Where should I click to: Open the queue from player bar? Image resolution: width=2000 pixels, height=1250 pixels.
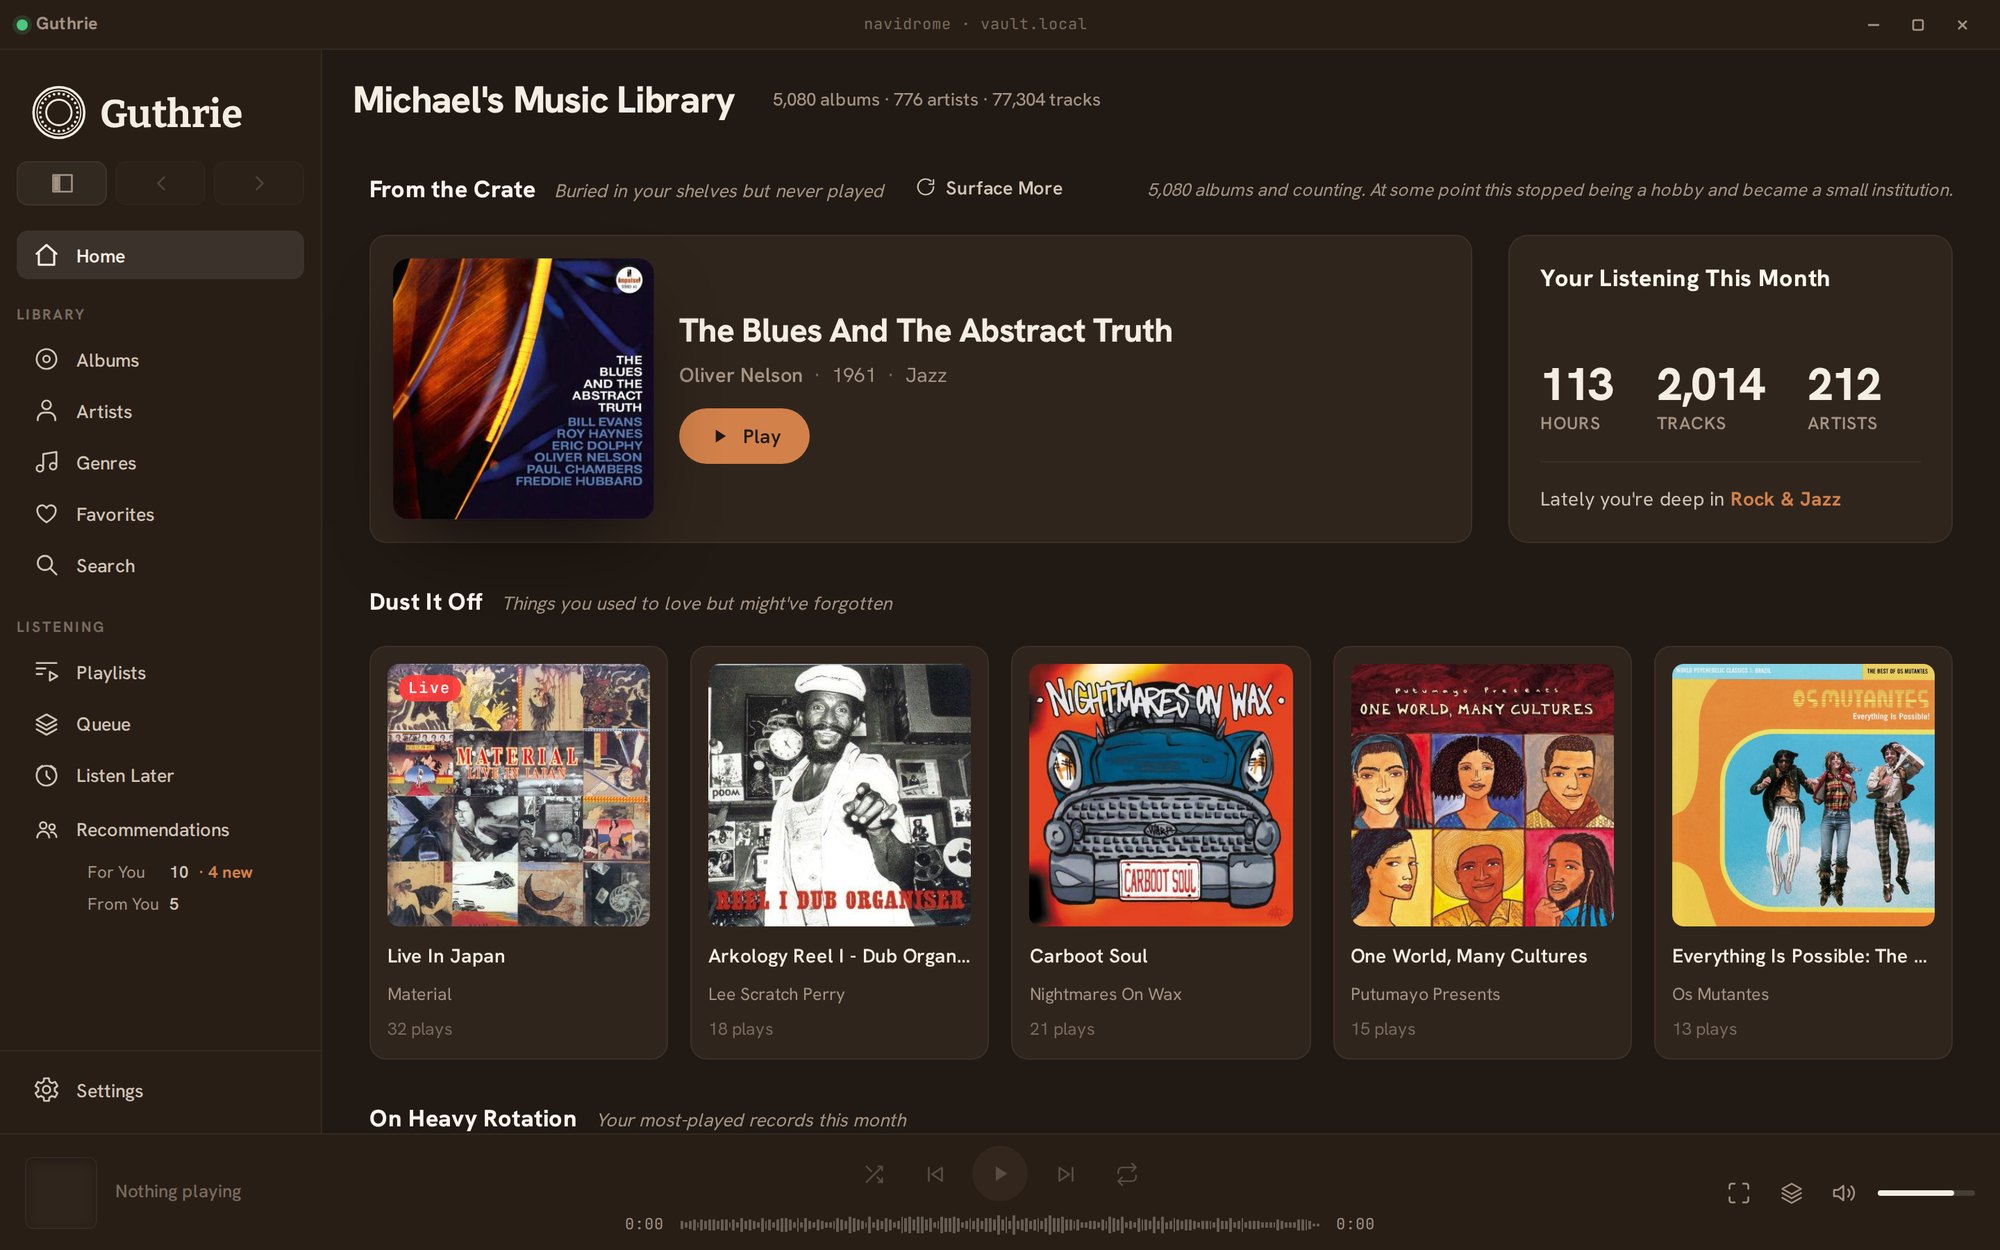(x=1791, y=1192)
